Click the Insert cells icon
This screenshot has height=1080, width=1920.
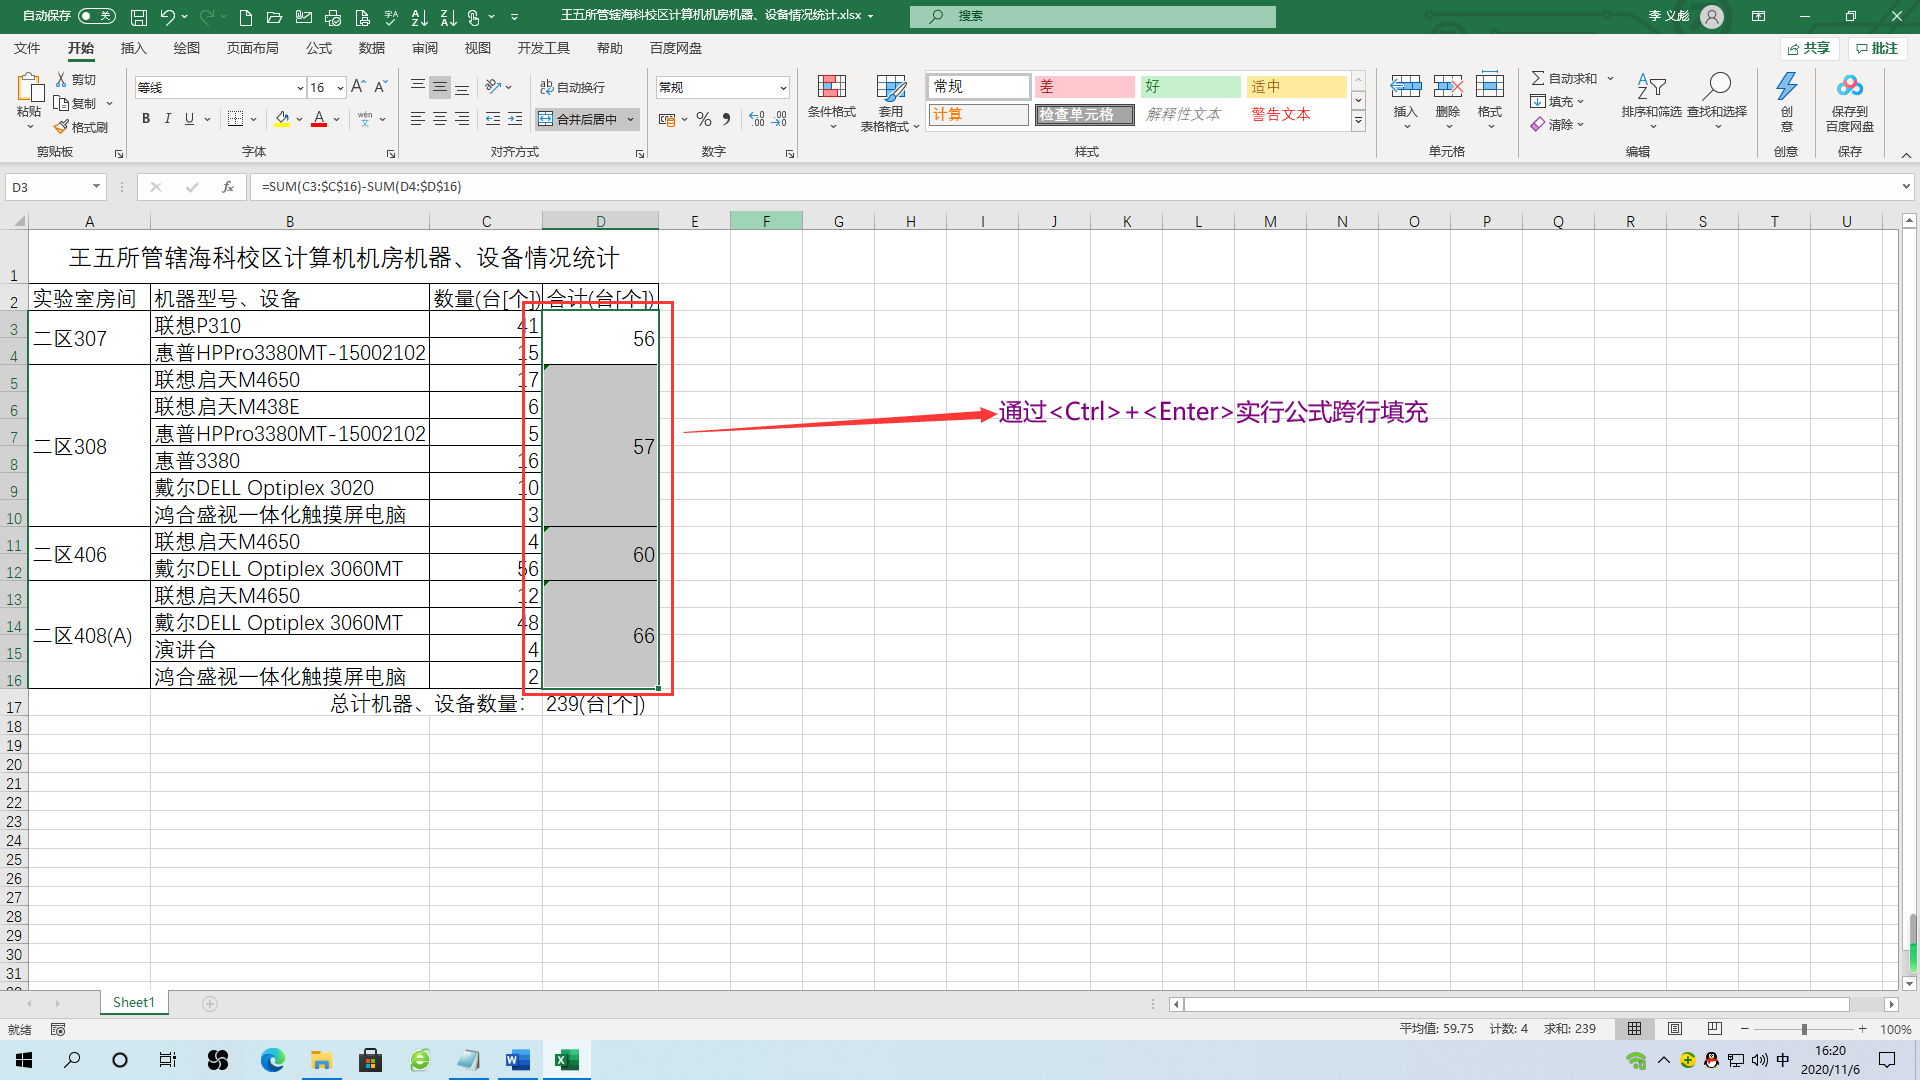pyautogui.click(x=1406, y=86)
